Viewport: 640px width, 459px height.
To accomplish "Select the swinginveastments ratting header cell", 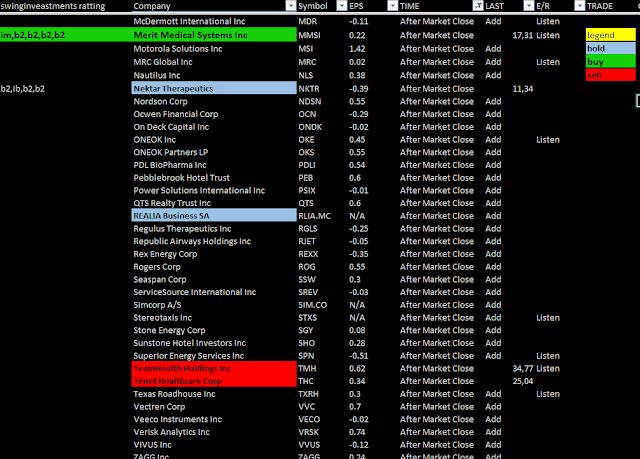I will tap(53, 6).
